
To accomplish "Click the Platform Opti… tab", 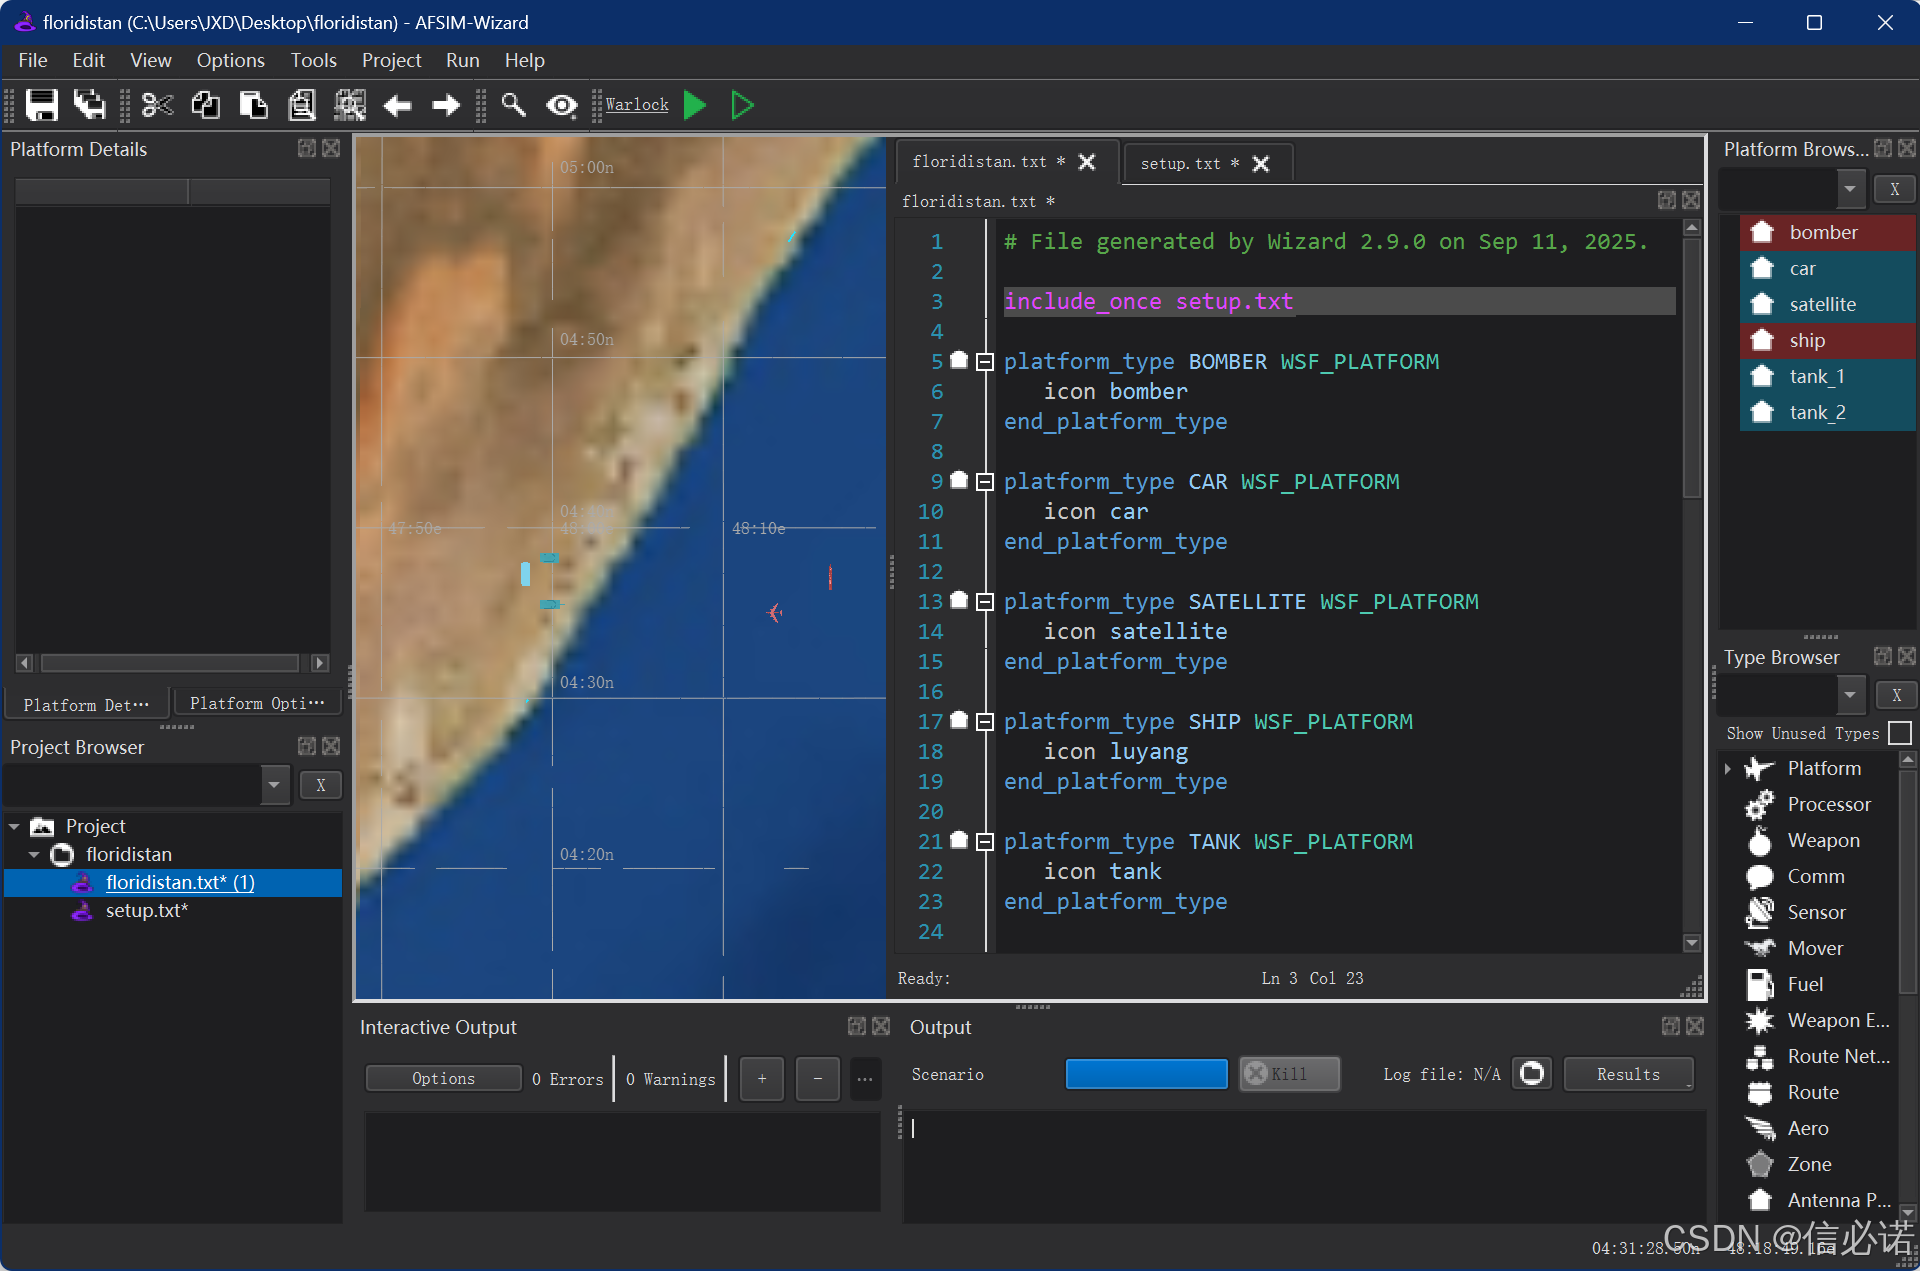I will pyautogui.click(x=256, y=704).
